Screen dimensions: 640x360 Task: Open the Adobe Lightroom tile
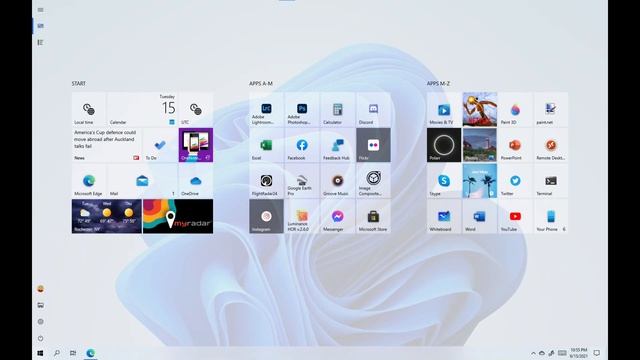coord(266,109)
